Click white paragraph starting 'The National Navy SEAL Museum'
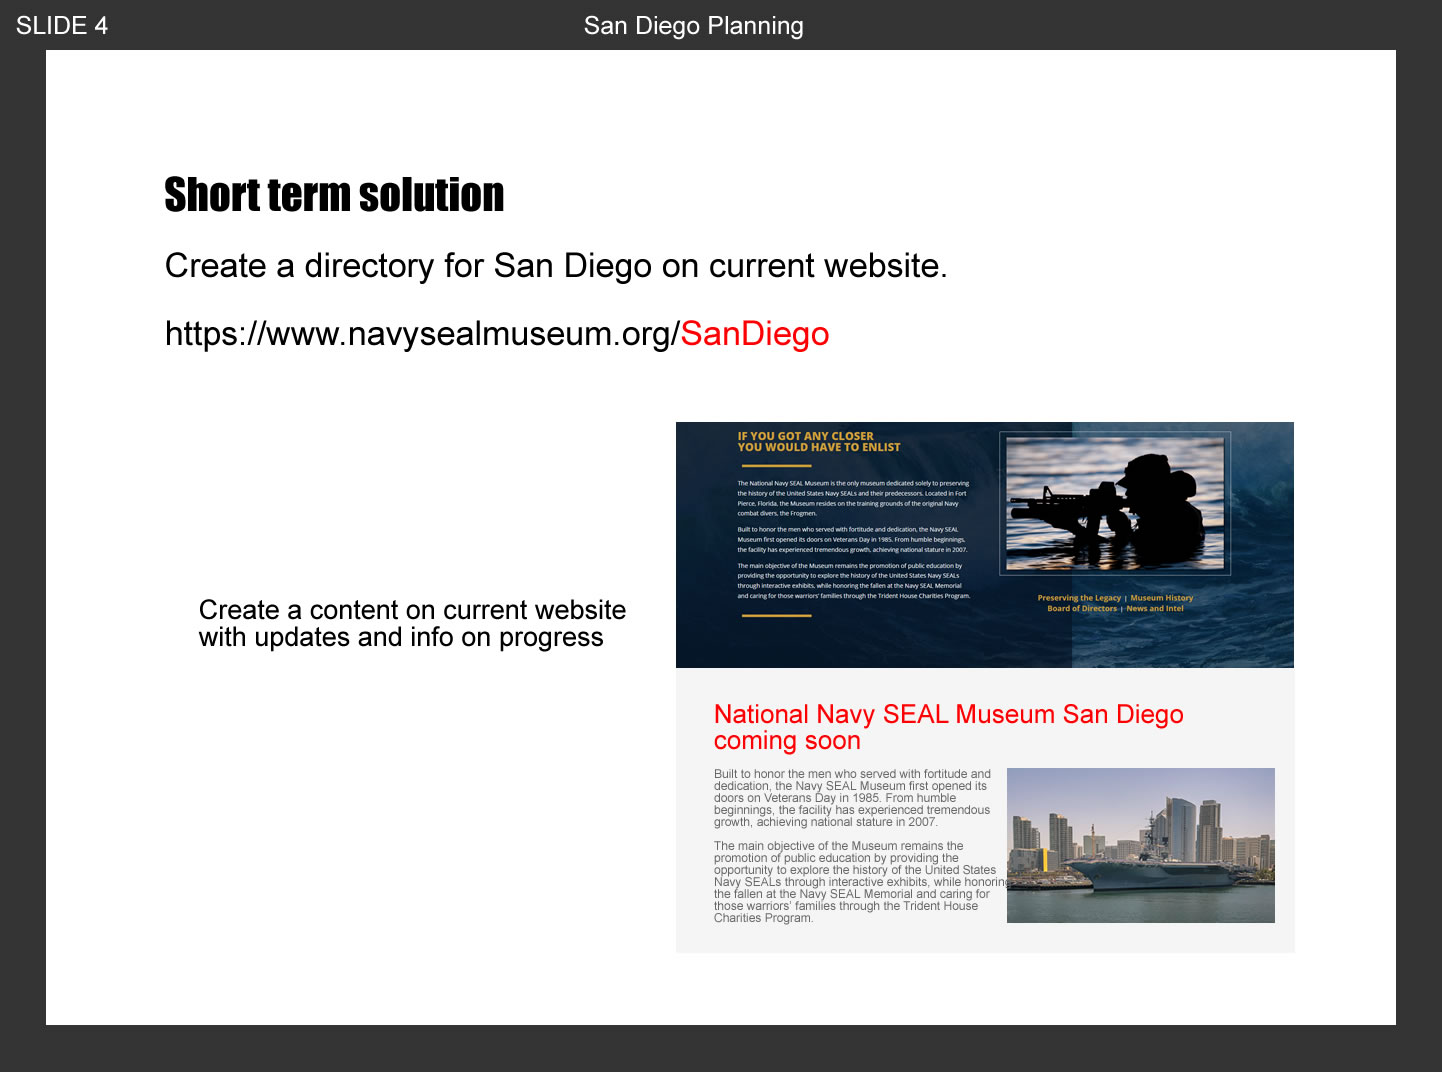The image size is (1442, 1072). click(853, 498)
